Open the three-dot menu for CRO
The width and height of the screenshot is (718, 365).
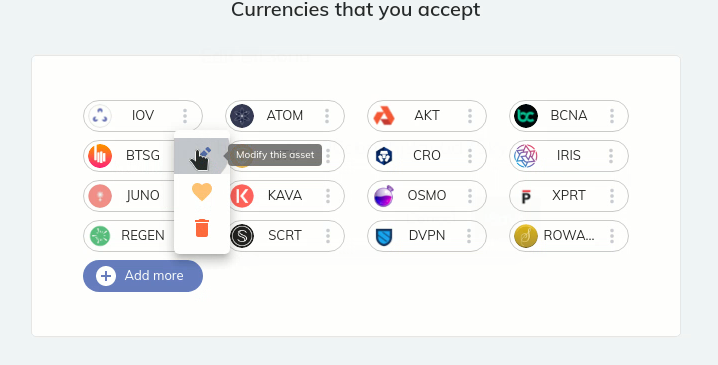click(470, 156)
